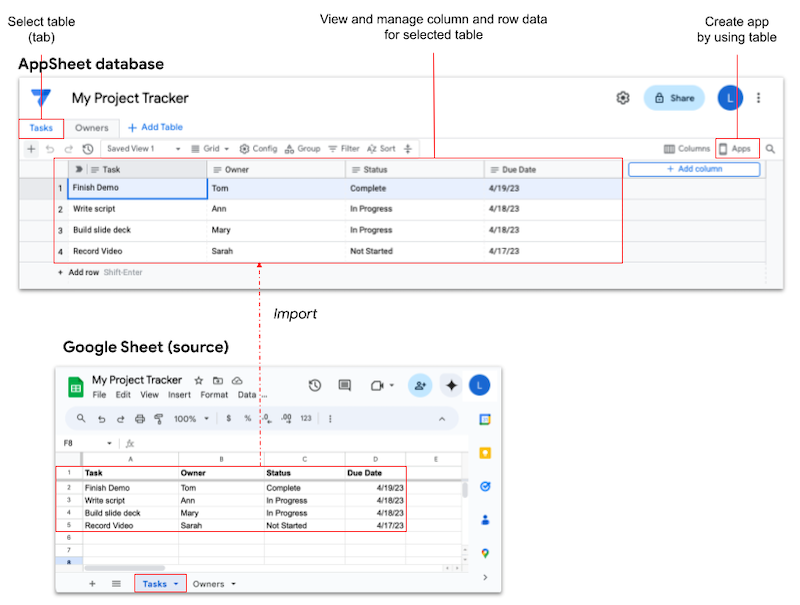Open version history in AppSheet toolbar
The height and width of the screenshot is (605, 800).
88,149
